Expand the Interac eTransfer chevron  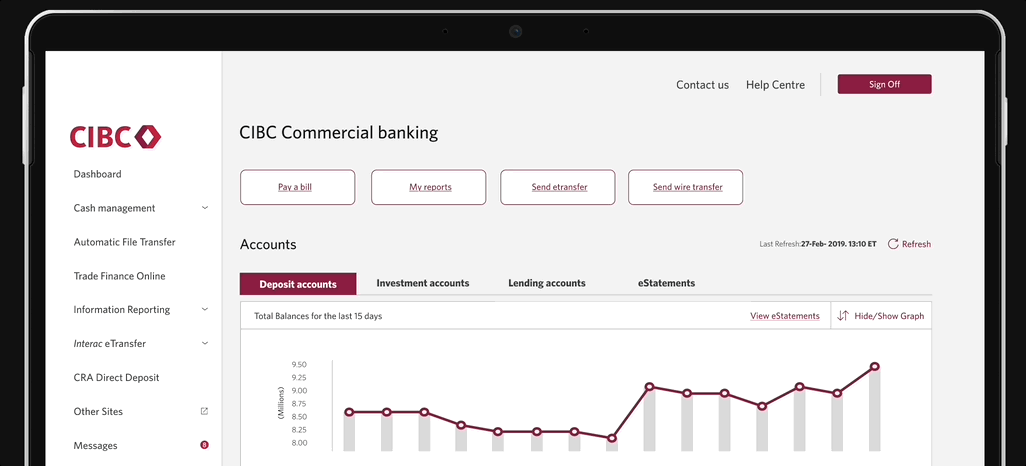tap(205, 344)
